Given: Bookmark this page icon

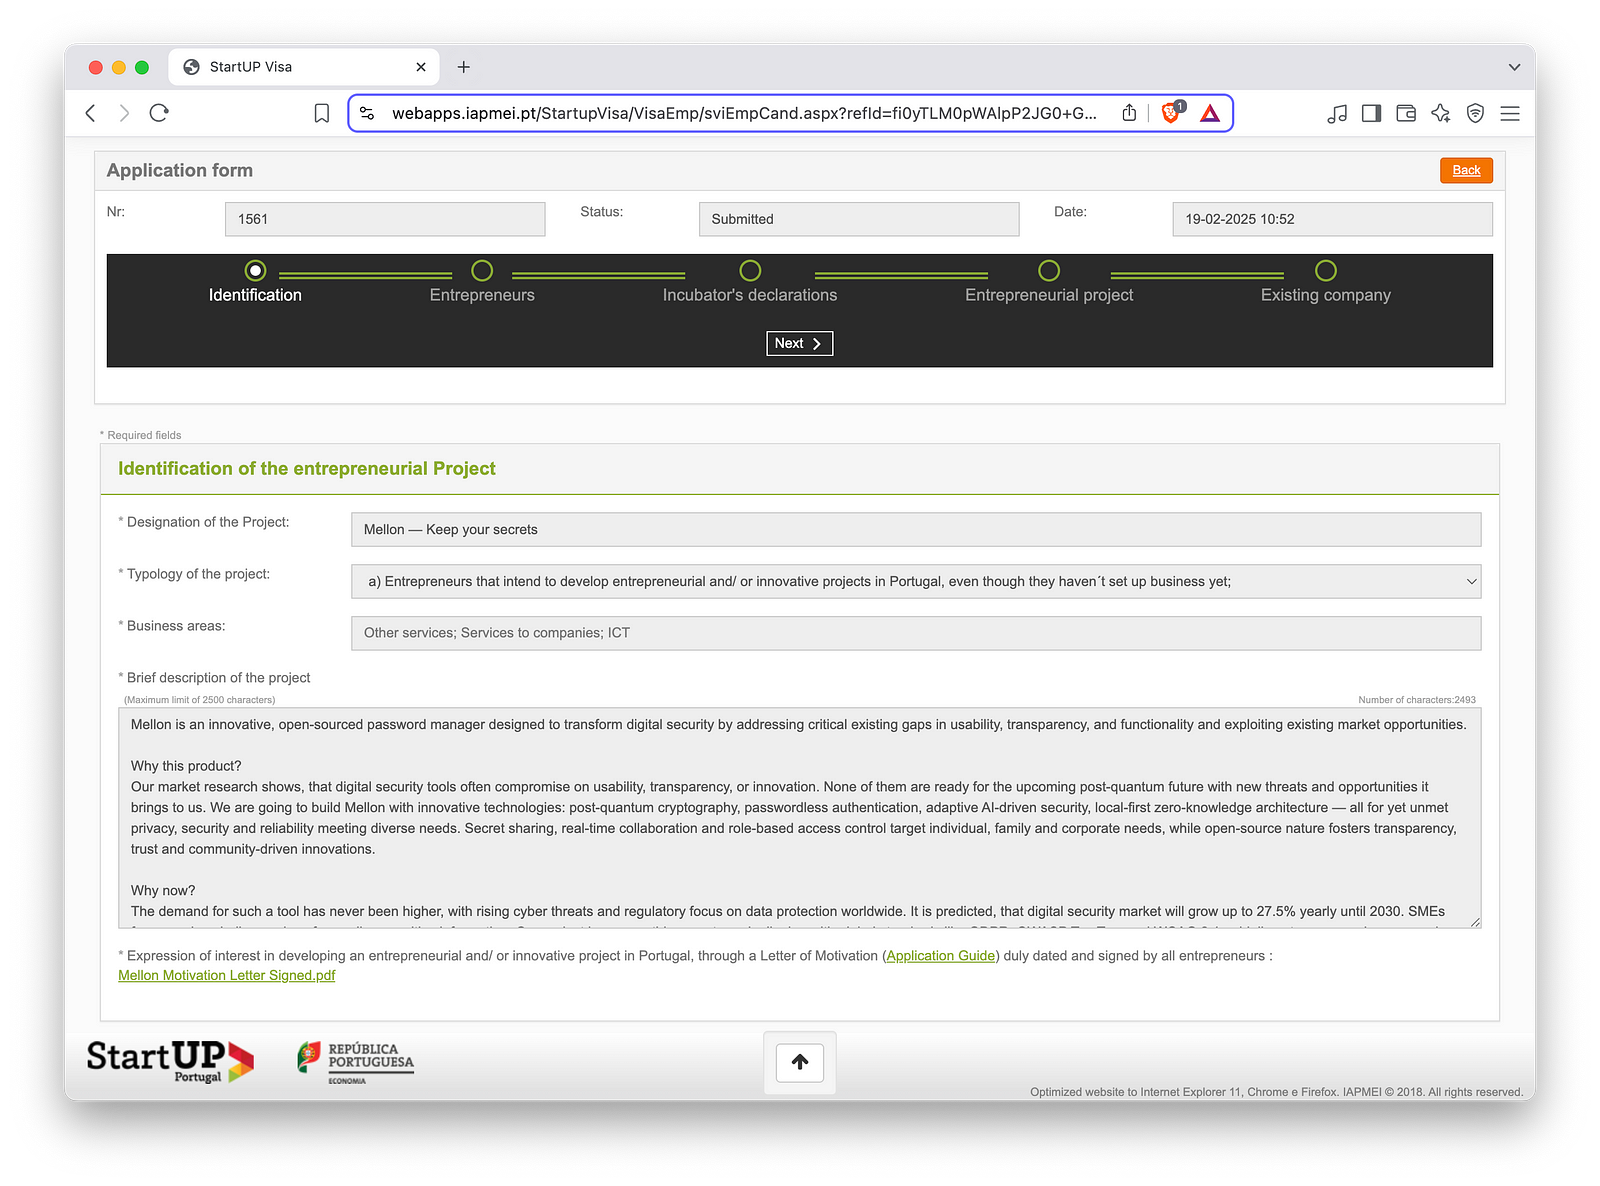Looking at the screenshot, I should pyautogui.click(x=322, y=113).
